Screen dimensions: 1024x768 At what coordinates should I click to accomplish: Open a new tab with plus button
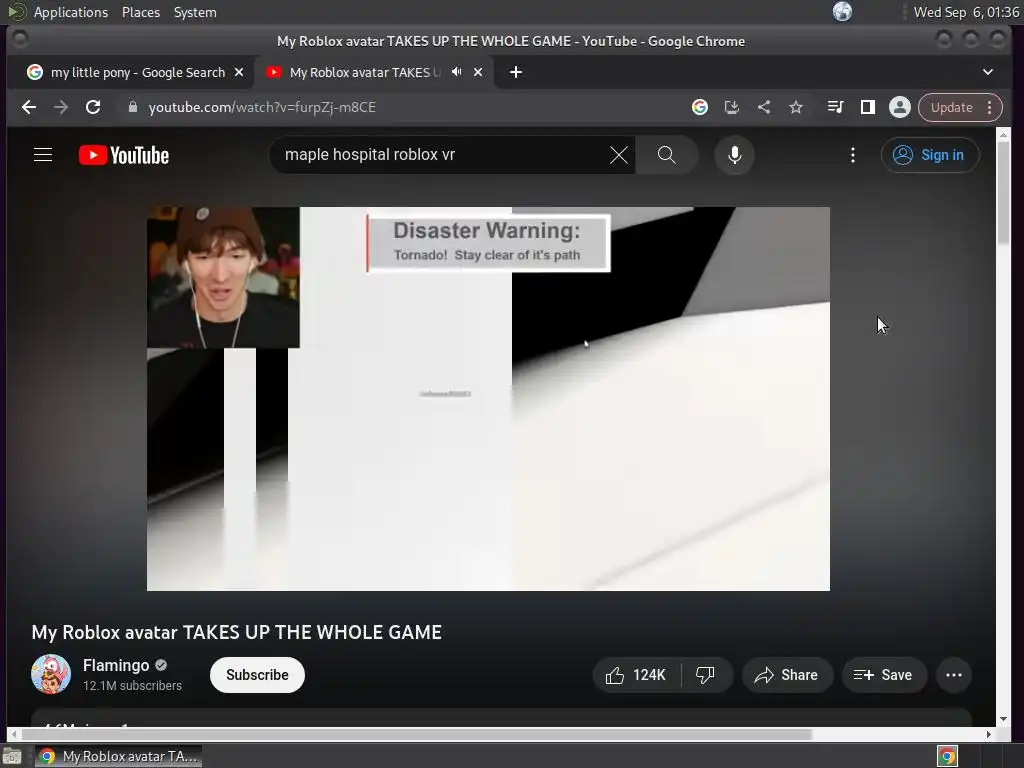coord(516,72)
